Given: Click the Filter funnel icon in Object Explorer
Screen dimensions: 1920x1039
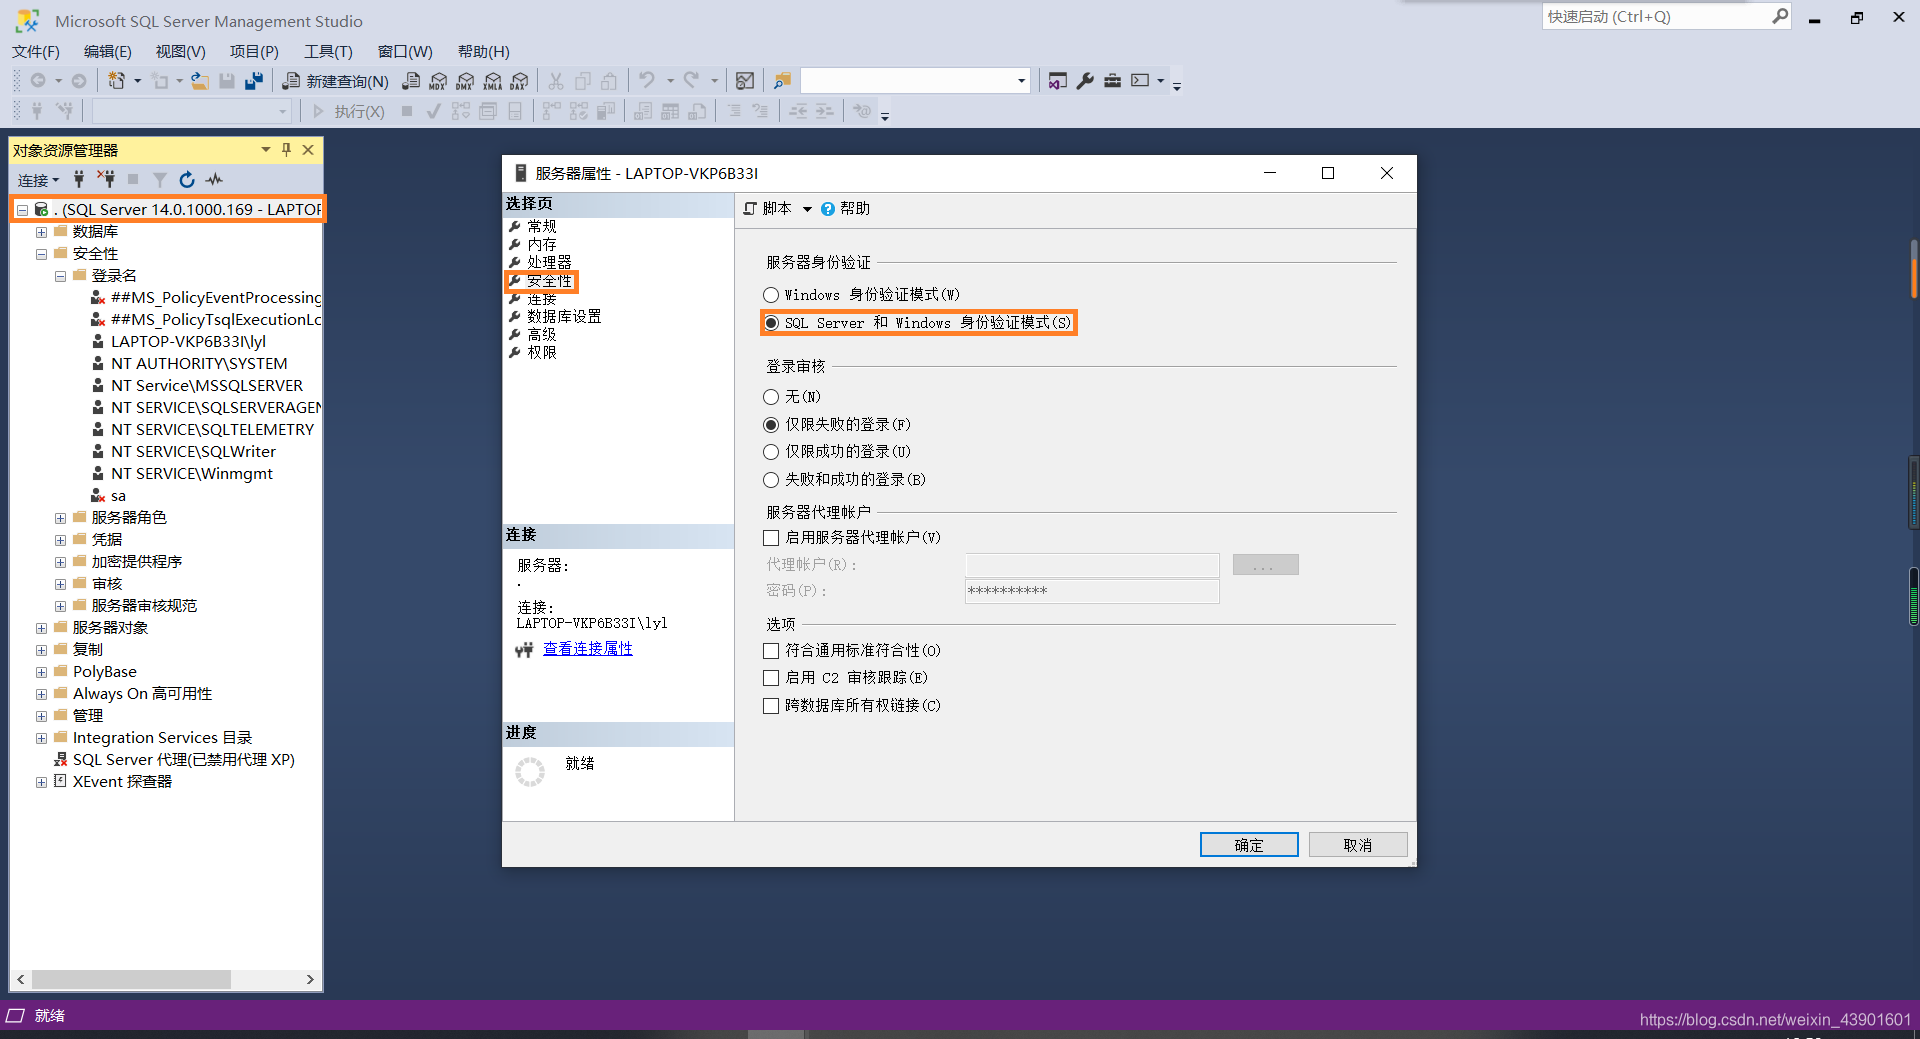Looking at the screenshot, I should click(160, 179).
